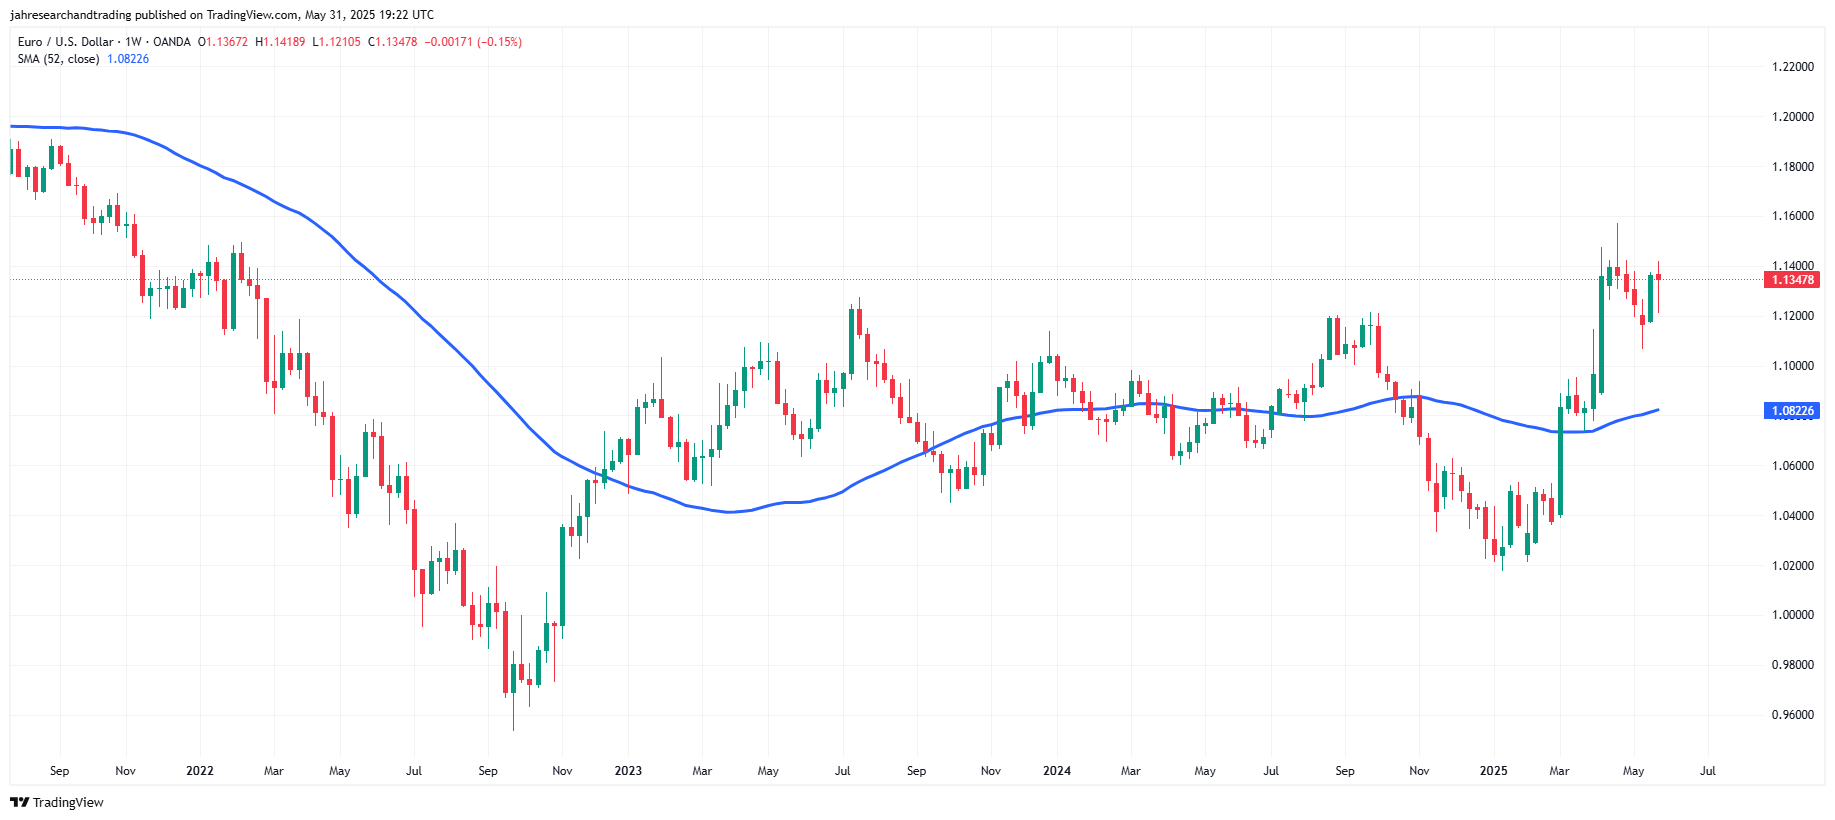Click the 2025 label on the time axis
This screenshot has width=1835, height=820.
click(x=1493, y=771)
